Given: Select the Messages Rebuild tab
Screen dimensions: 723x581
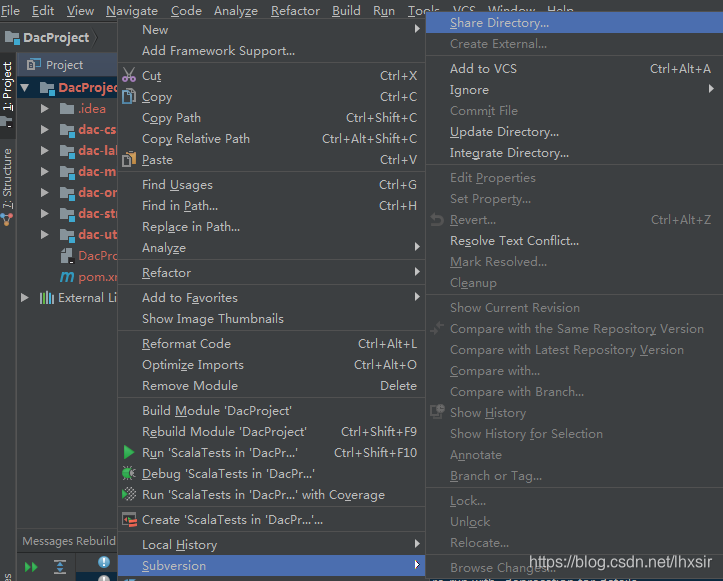Looking at the screenshot, I should point(69,541).
